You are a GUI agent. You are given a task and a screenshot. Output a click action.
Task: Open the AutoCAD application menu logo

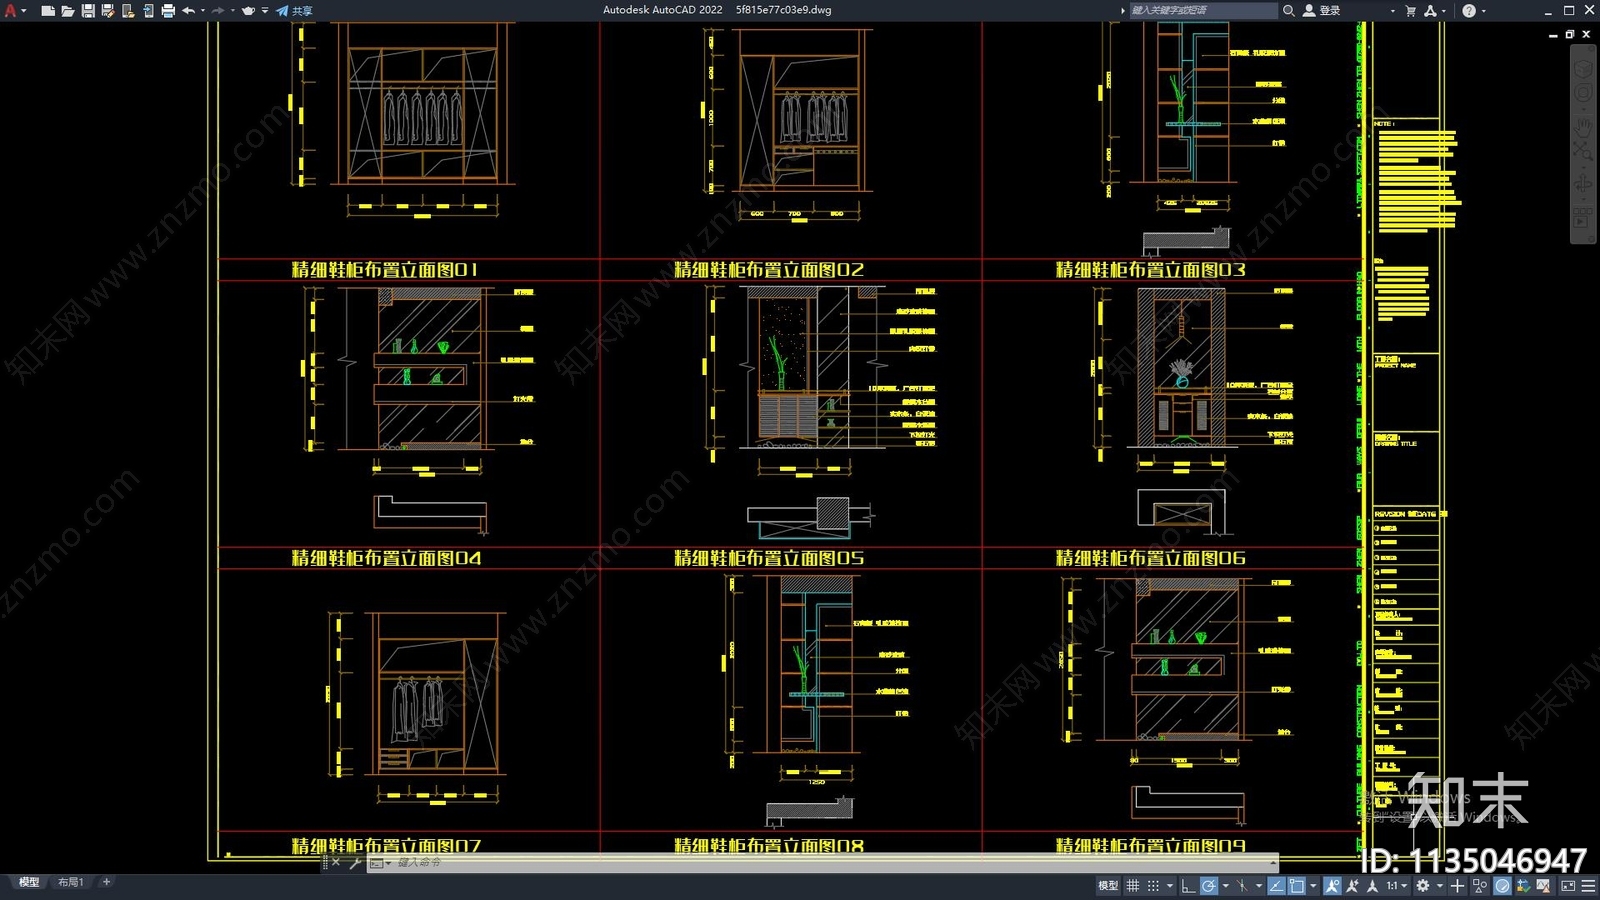pyautogui.click(x=11, y=10)
